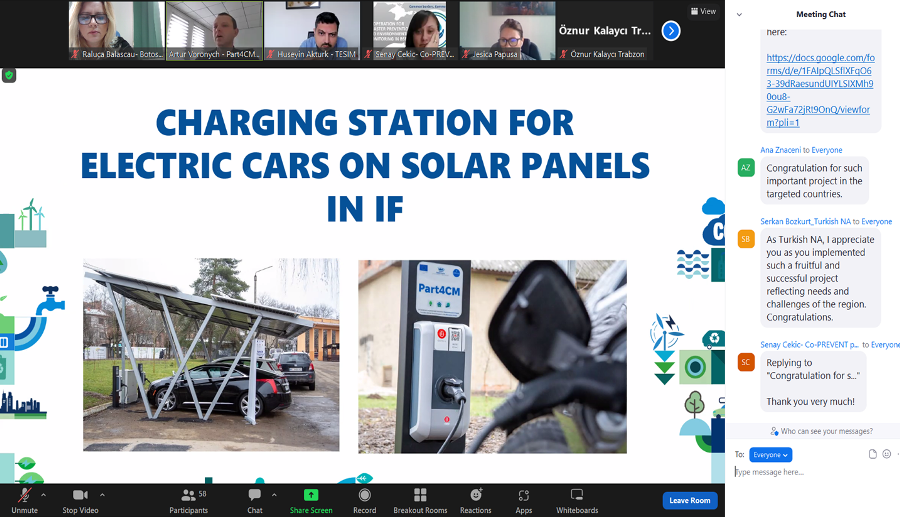
Task: Open the Participants panel
Action: coord(188,500)
